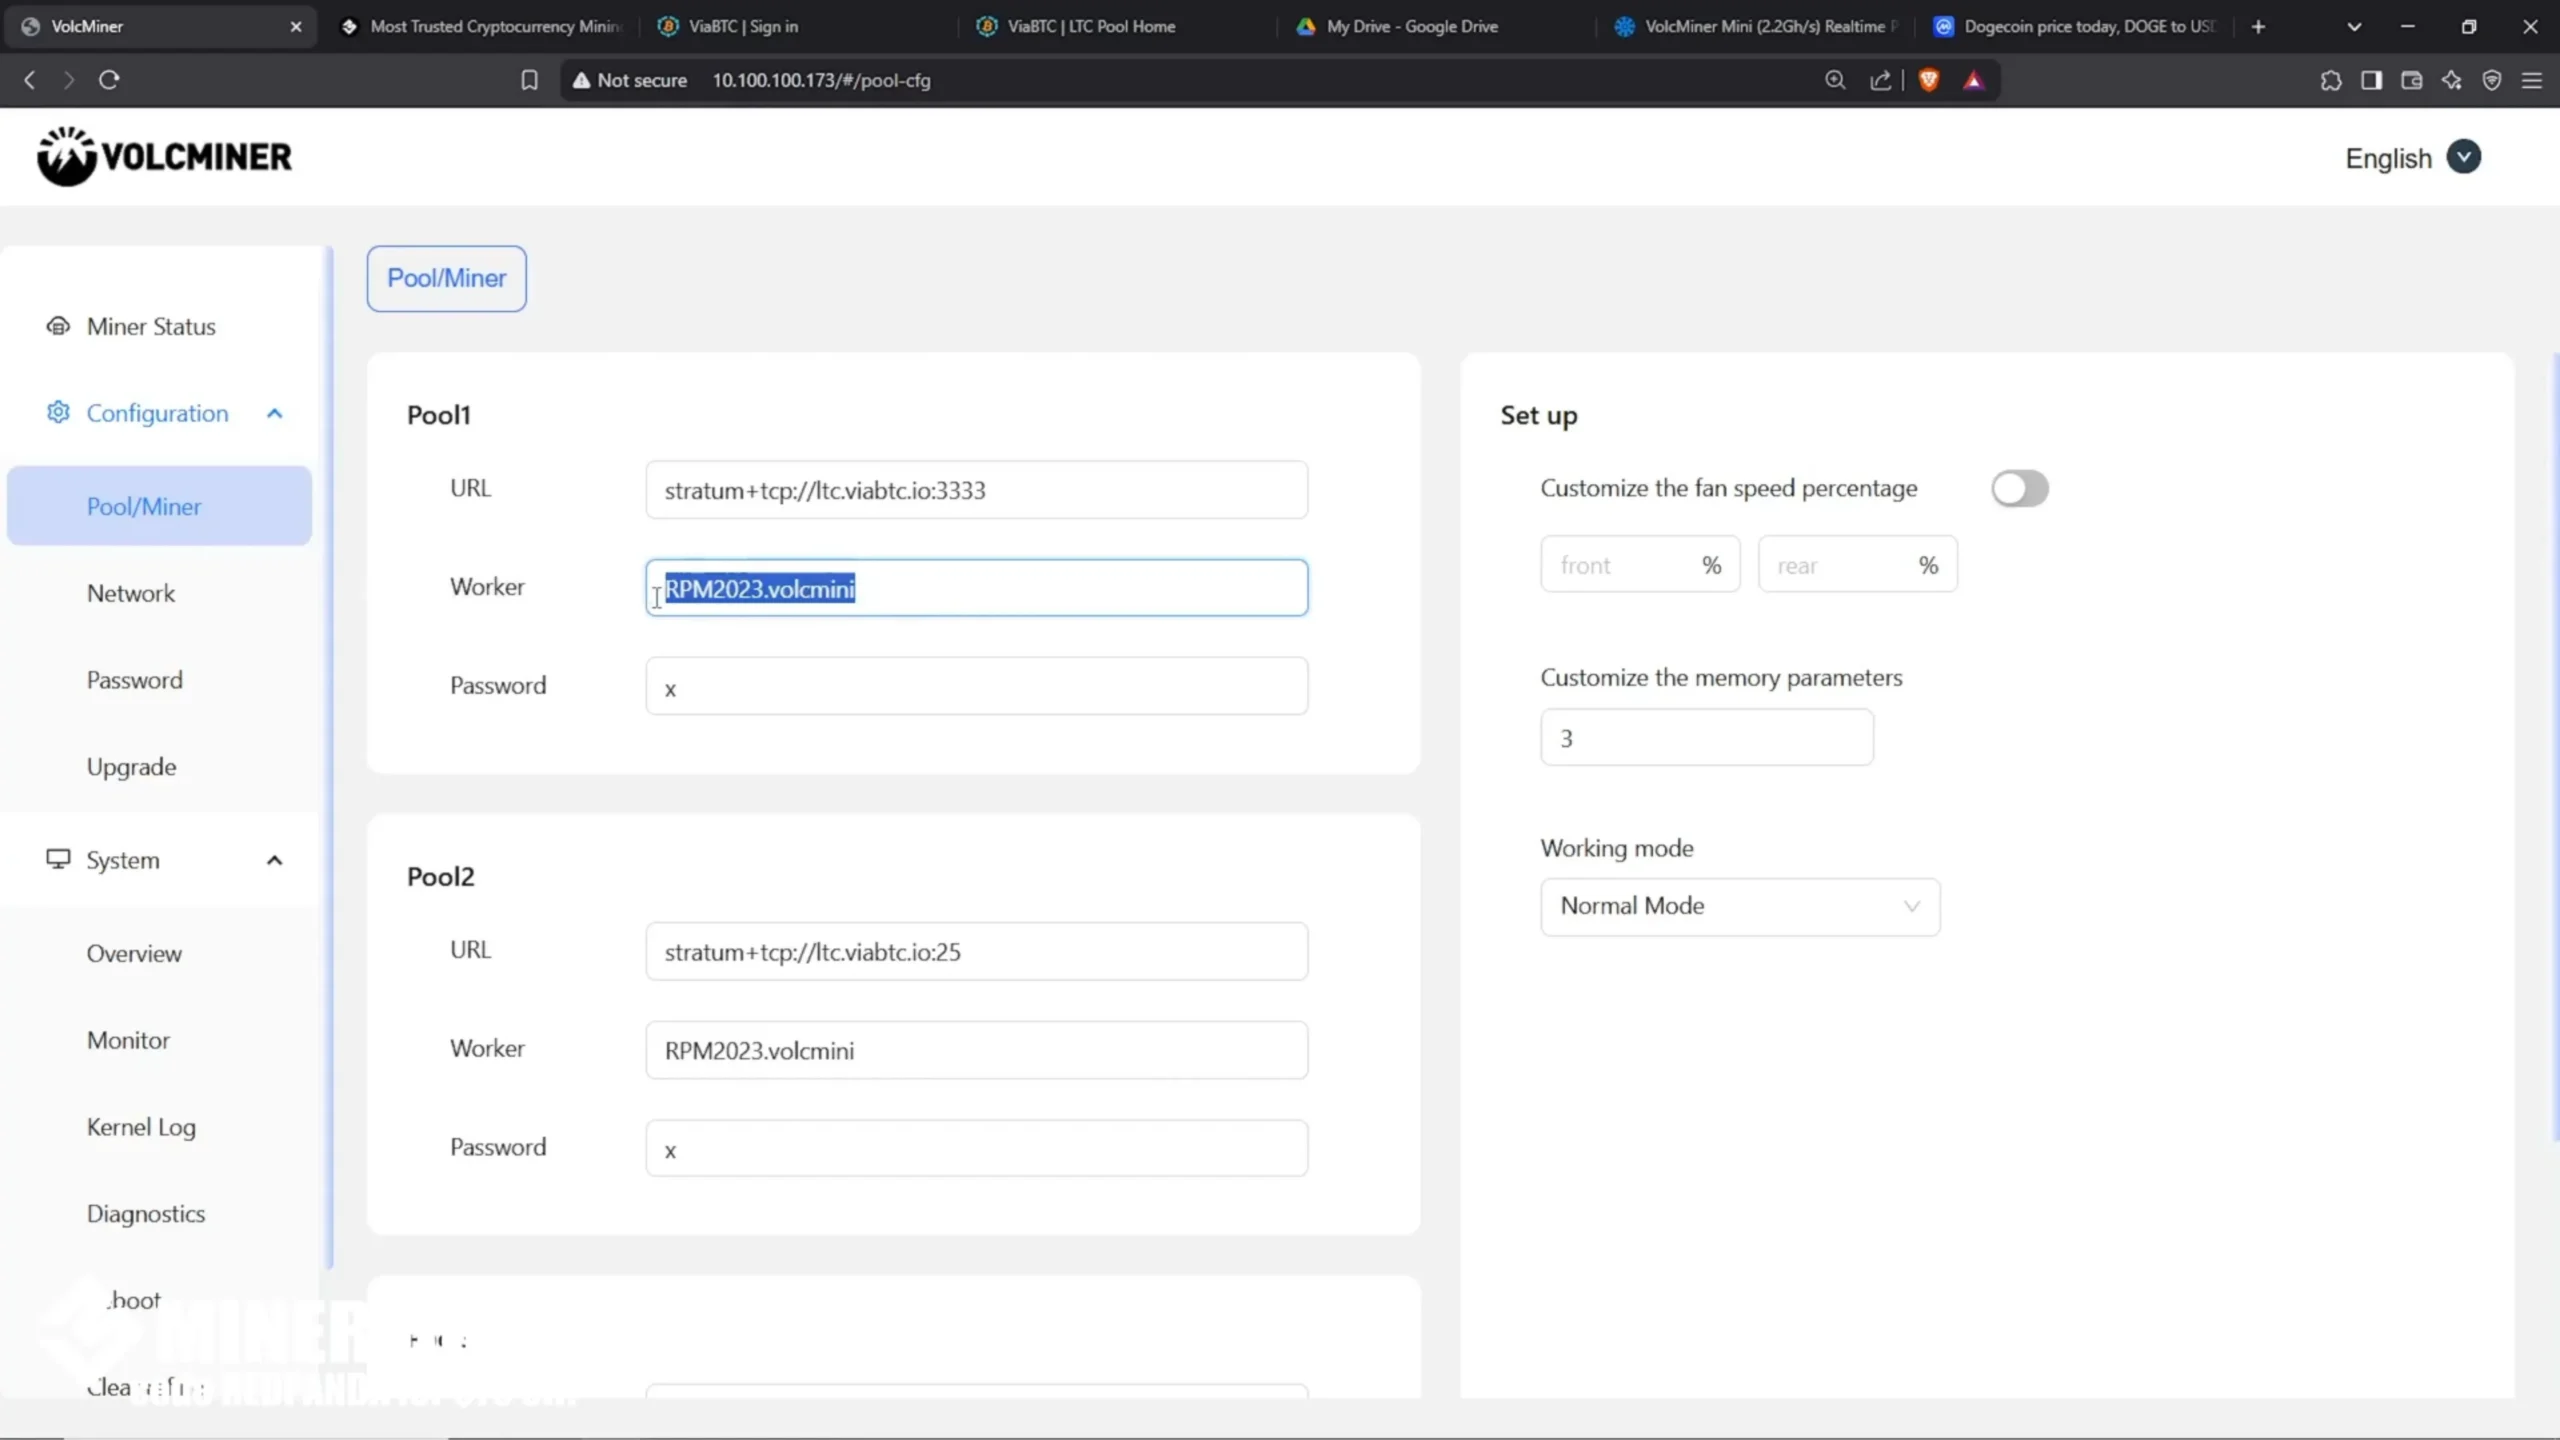The image size is (2560, 1440).
Task: Click the Pool1 URL field
Action: coord(976,490)
